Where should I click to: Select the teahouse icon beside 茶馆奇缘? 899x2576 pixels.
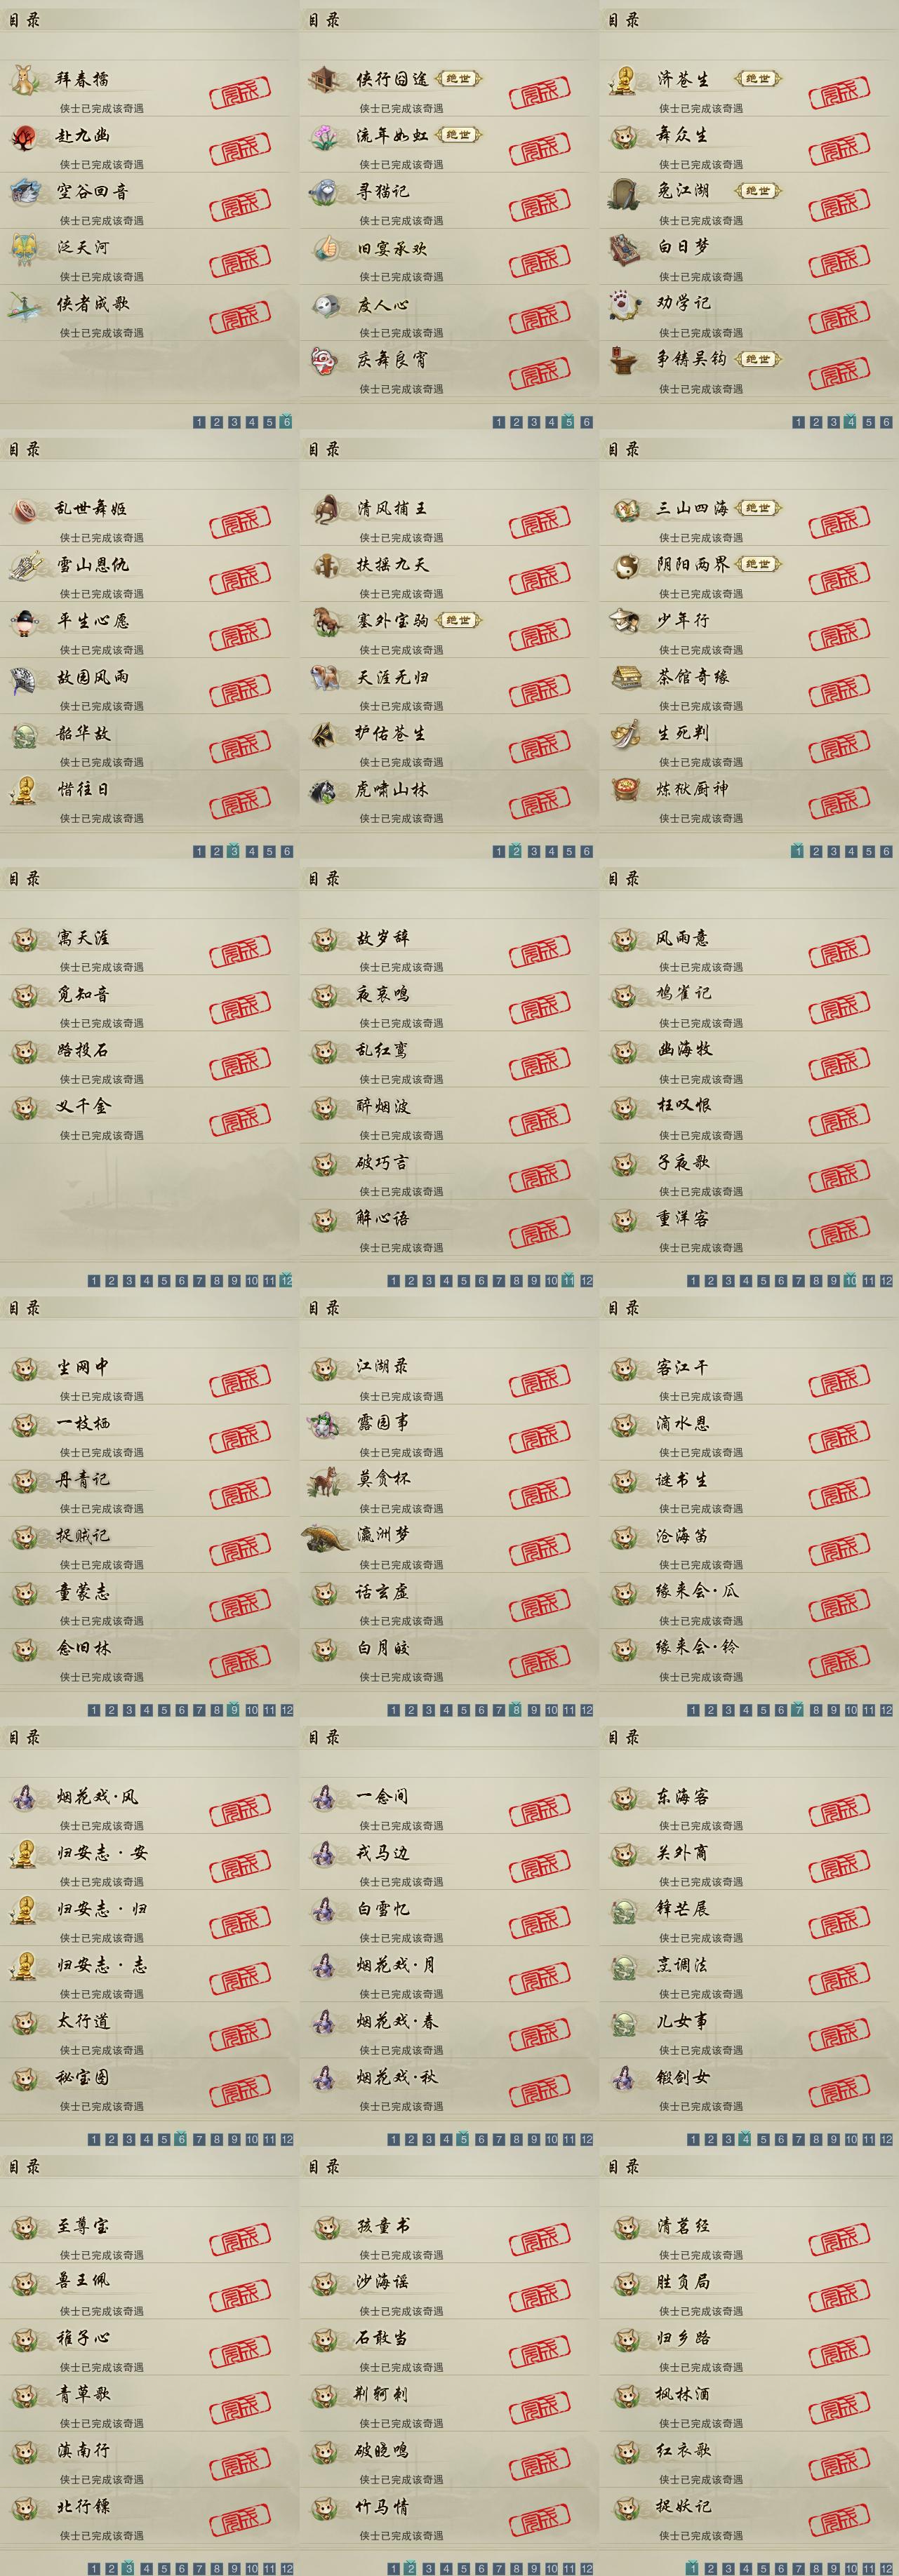625,678
